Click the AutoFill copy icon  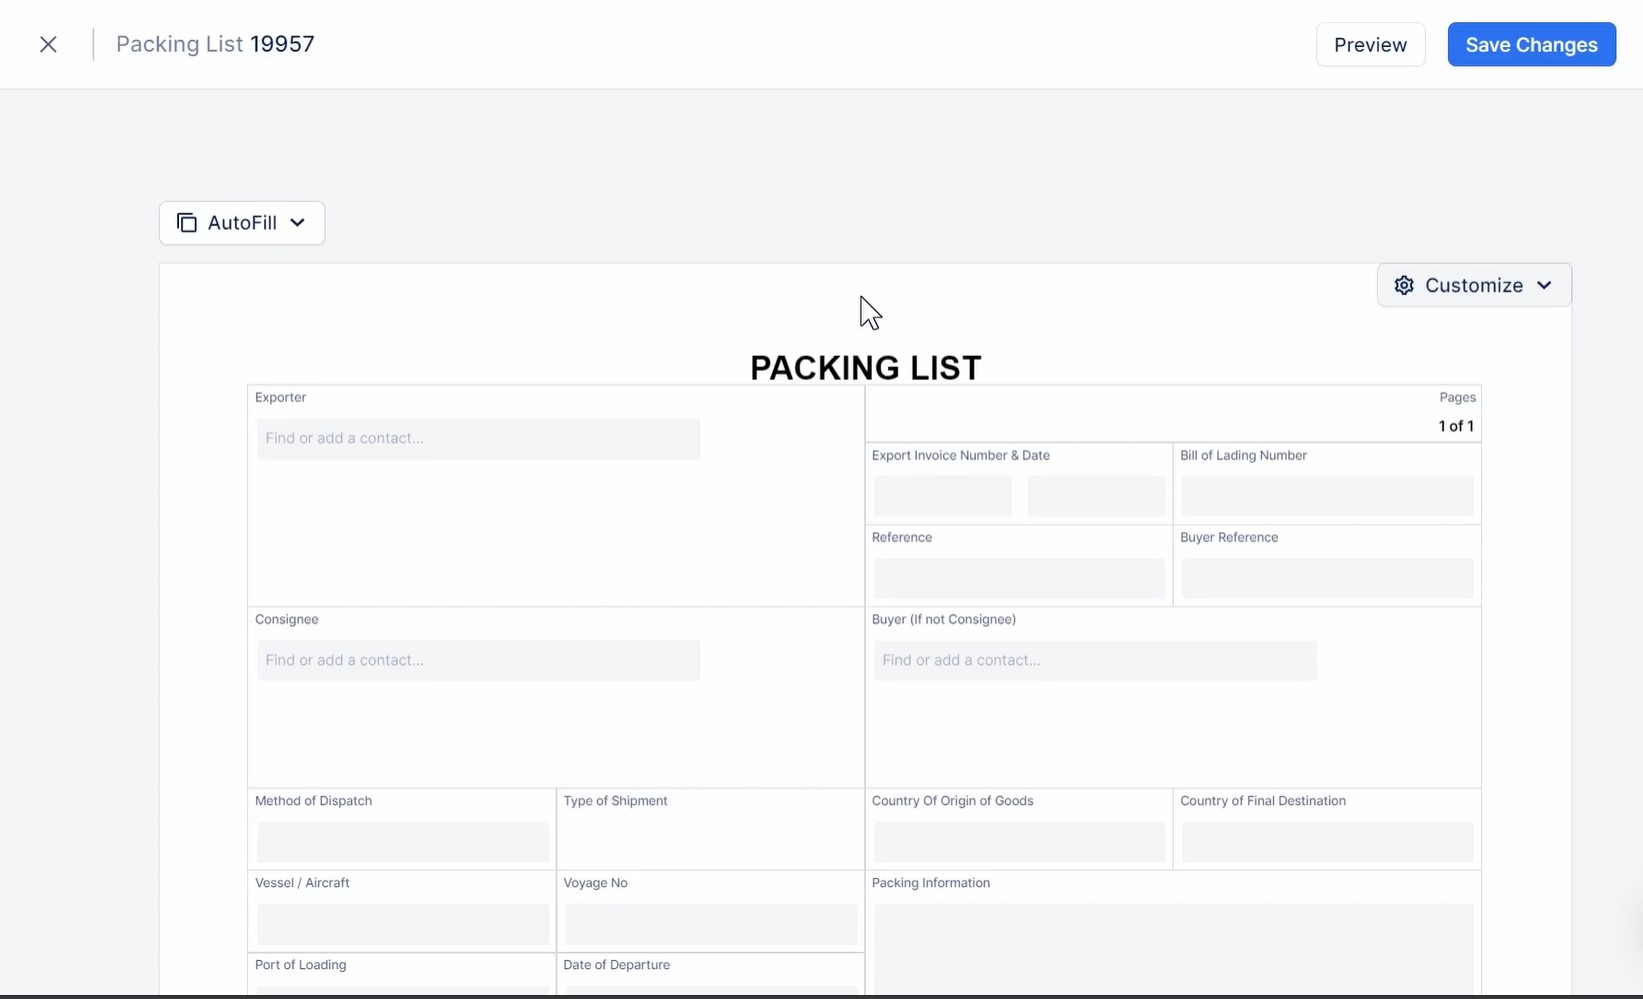click(187, 223)
